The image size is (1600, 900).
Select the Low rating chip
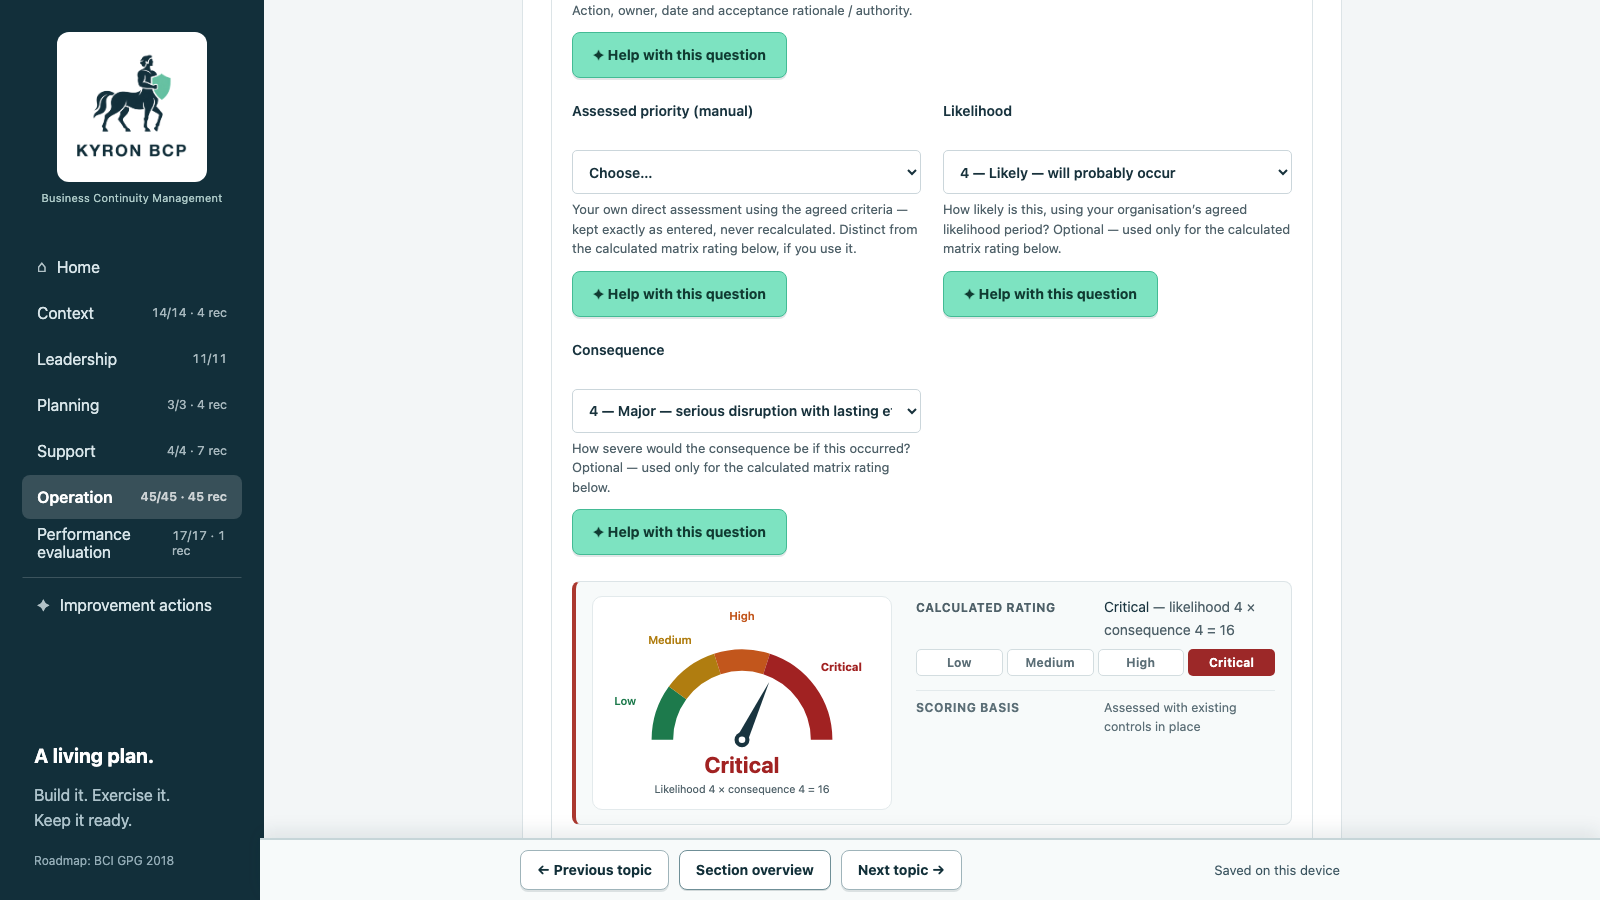[x=959, y=662]
